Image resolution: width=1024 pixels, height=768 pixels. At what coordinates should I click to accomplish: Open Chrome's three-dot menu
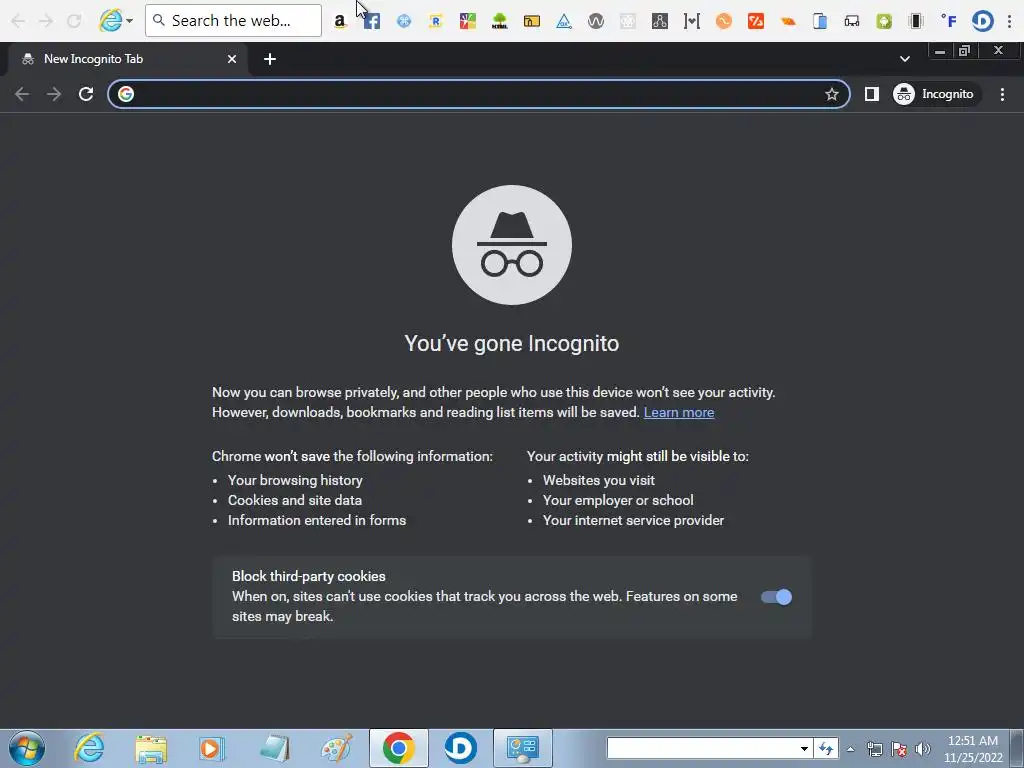[x=1002, y=94]
